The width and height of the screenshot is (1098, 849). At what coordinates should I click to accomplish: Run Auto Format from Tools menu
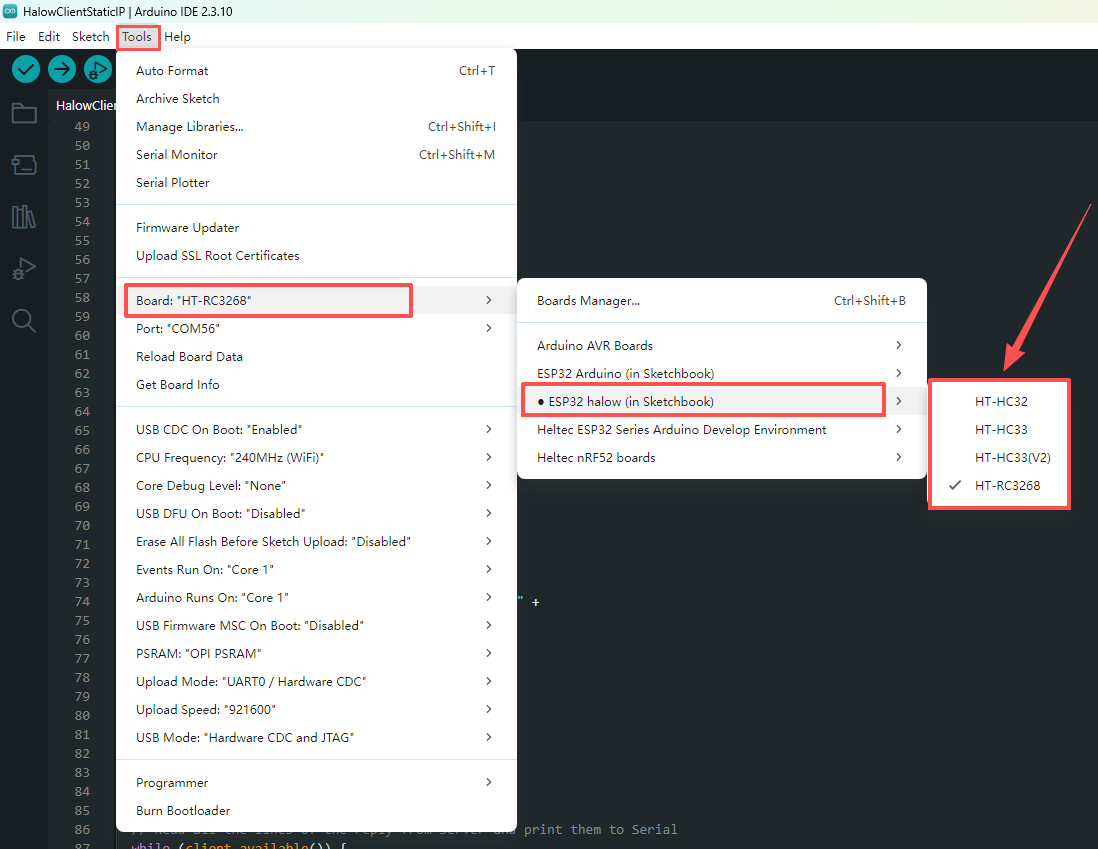click(x=317, y=71)
